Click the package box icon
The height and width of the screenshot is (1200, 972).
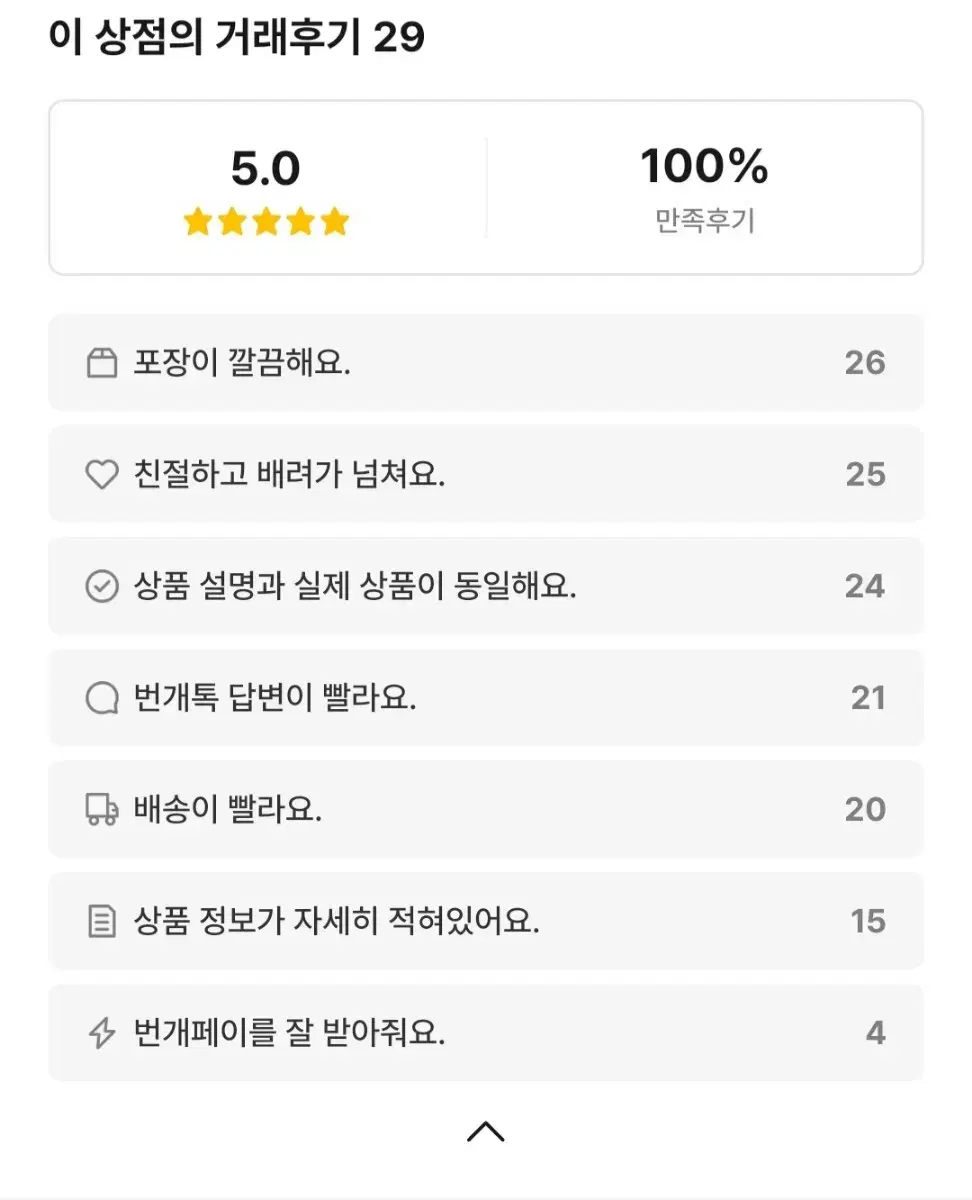(x=102, y=363)
